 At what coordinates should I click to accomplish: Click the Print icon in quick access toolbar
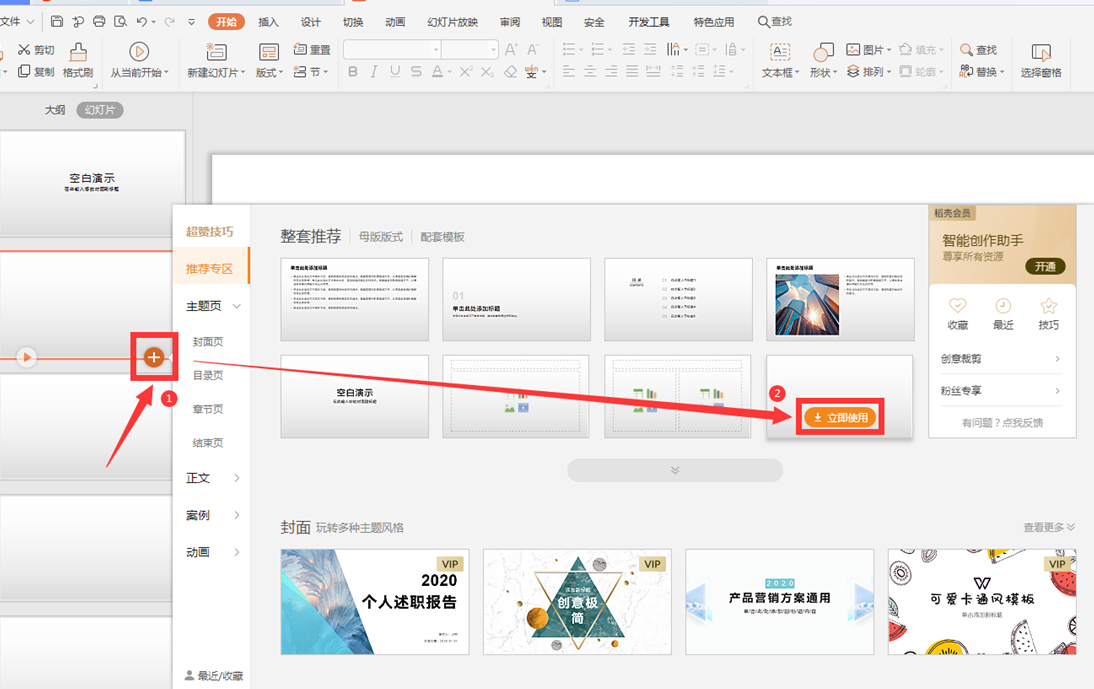(x=99, y=22)
